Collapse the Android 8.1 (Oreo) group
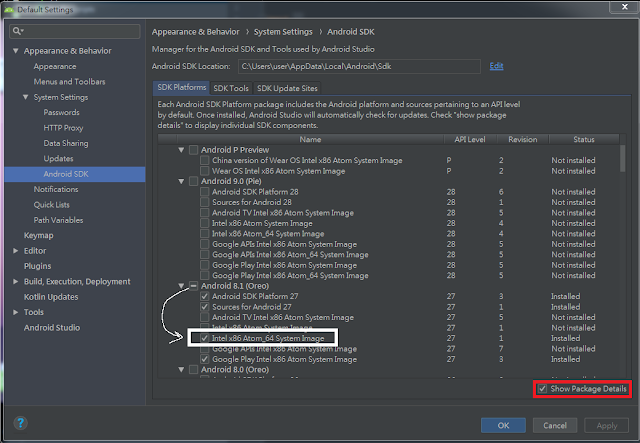This screenshot has height=443, width=640. (x=181, y=286)
